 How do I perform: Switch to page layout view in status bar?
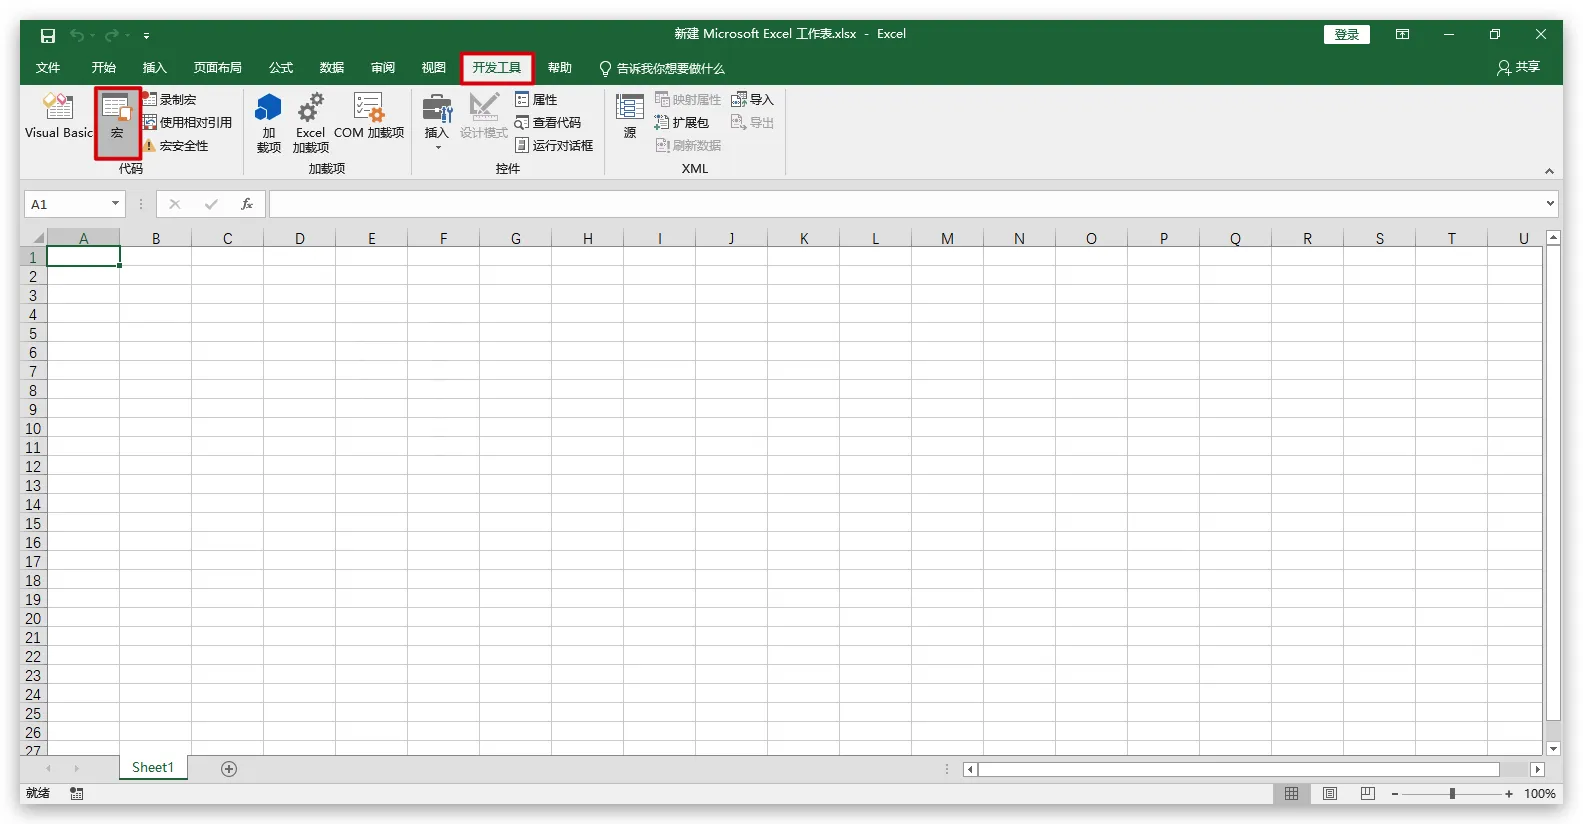(x=1329, y=794)
